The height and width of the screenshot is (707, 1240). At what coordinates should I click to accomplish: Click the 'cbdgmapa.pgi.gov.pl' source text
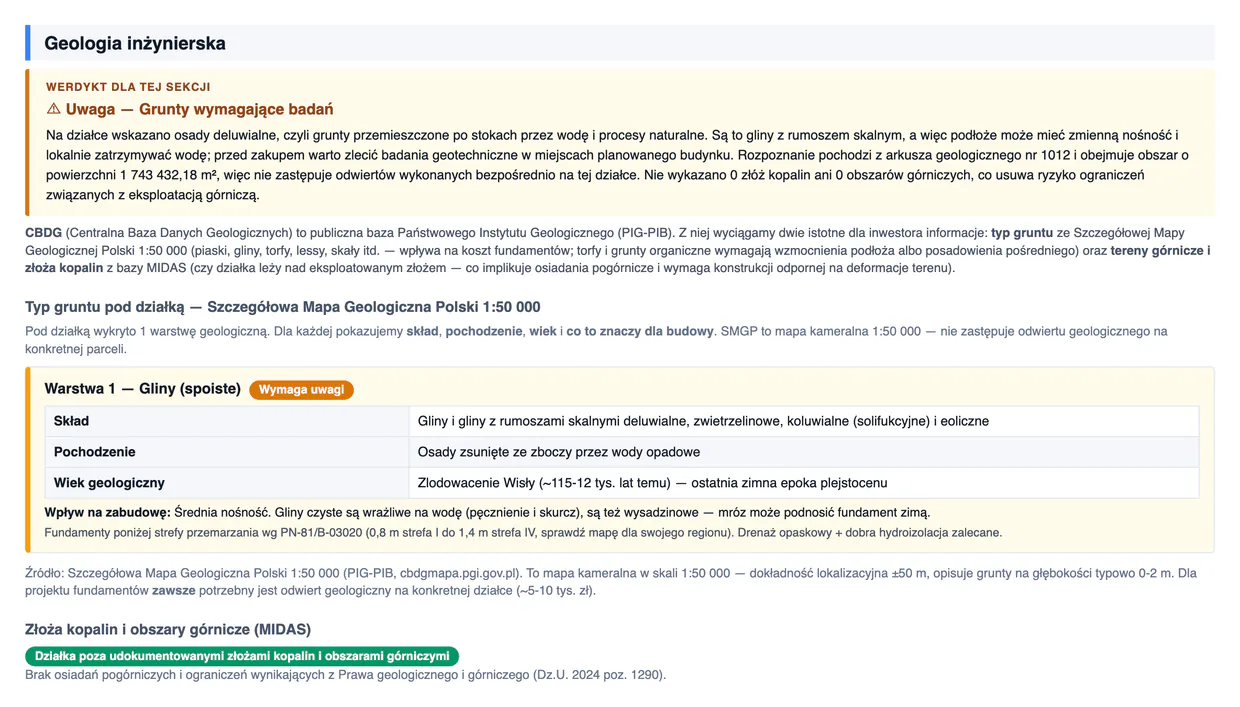460,574
